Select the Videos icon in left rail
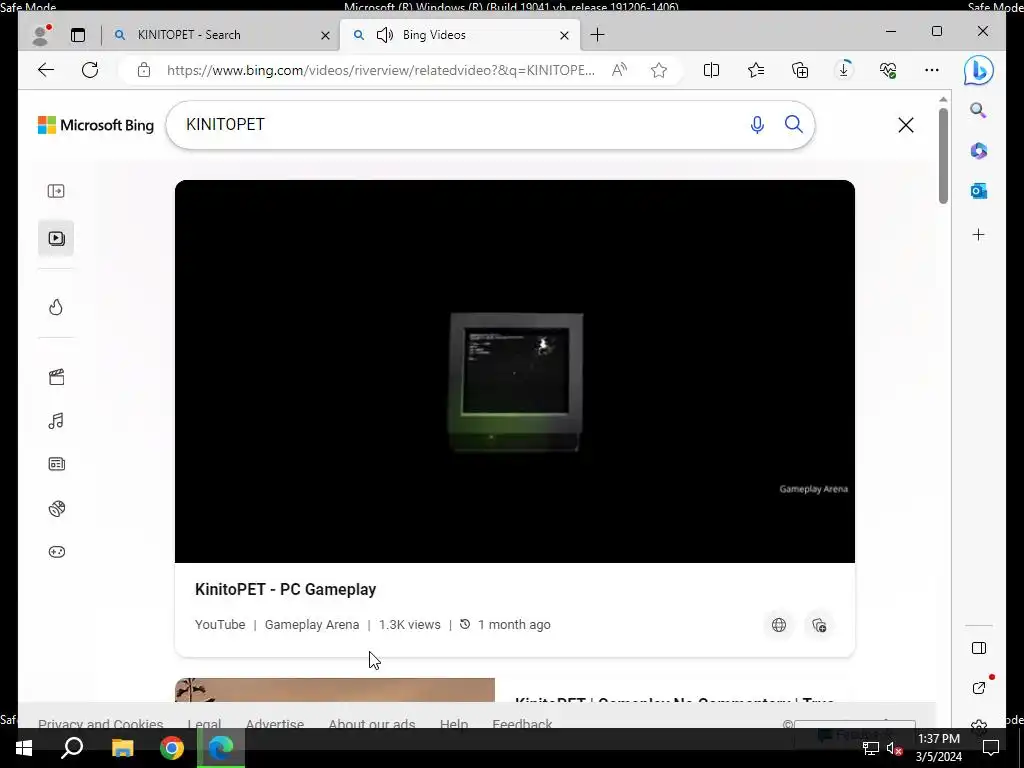 tap(56, 238)
